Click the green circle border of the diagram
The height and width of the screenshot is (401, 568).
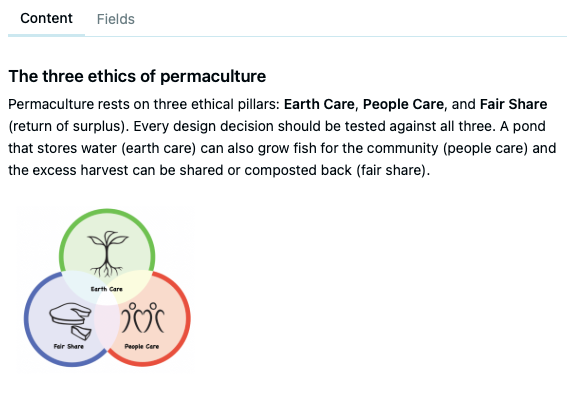click(107, 211)
